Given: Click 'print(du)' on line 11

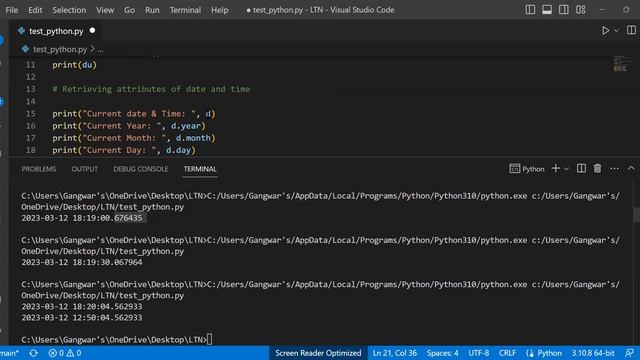Looking at the screenshot, I should (74, 65).
